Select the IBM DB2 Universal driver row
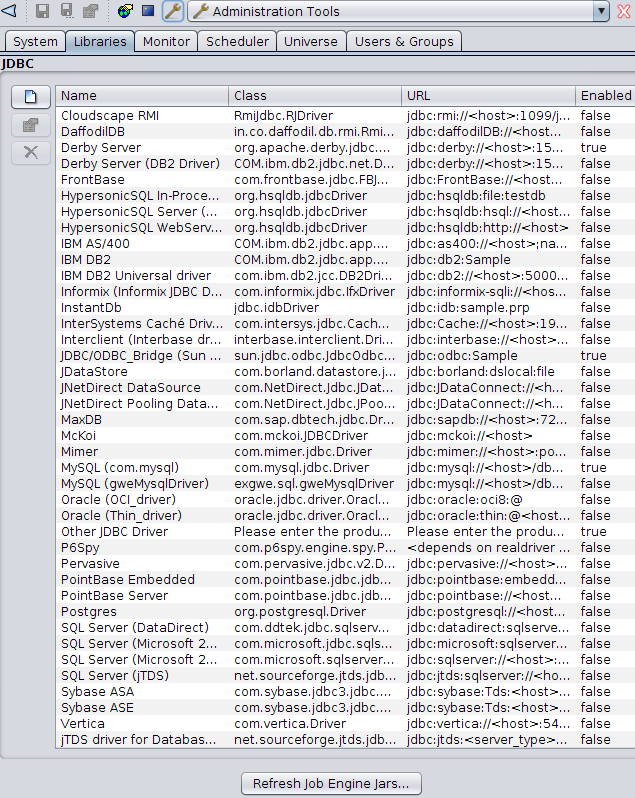635x798 pixels. (x=345, y=275)
